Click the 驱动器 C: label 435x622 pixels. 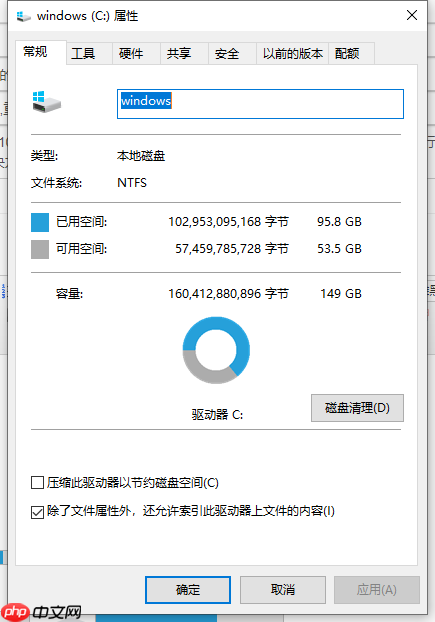click(217, 415)
